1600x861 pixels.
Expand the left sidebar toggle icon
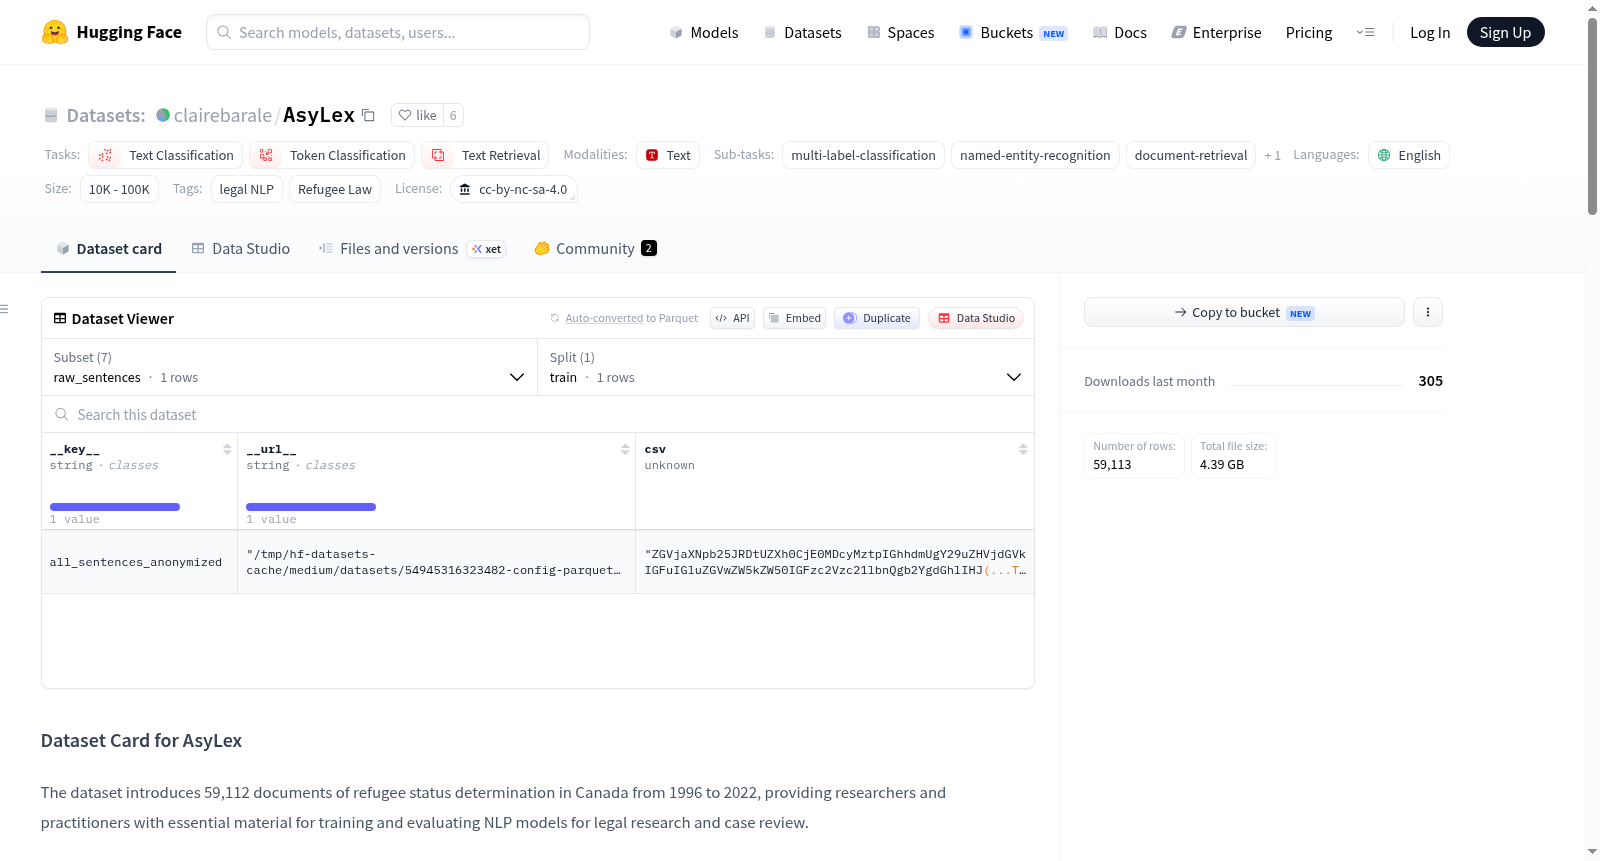[x=5, y=309]
